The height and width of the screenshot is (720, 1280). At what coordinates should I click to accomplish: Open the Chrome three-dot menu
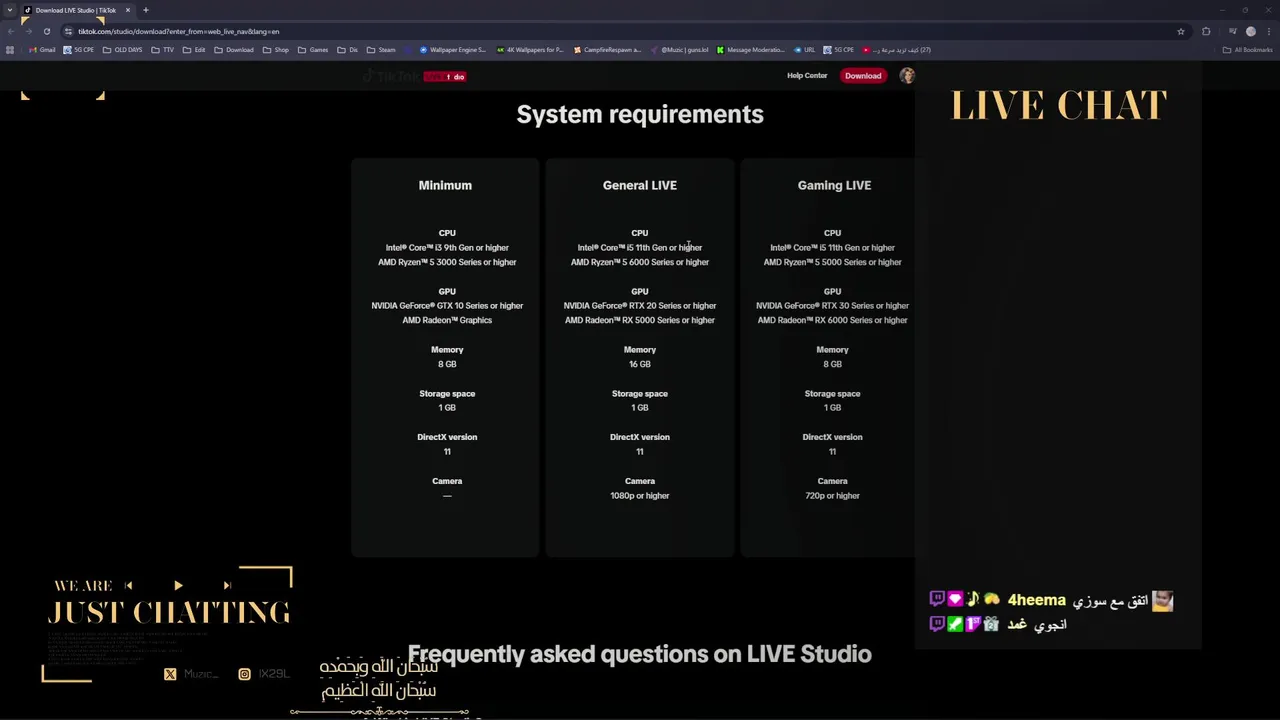coord(1268,31)
